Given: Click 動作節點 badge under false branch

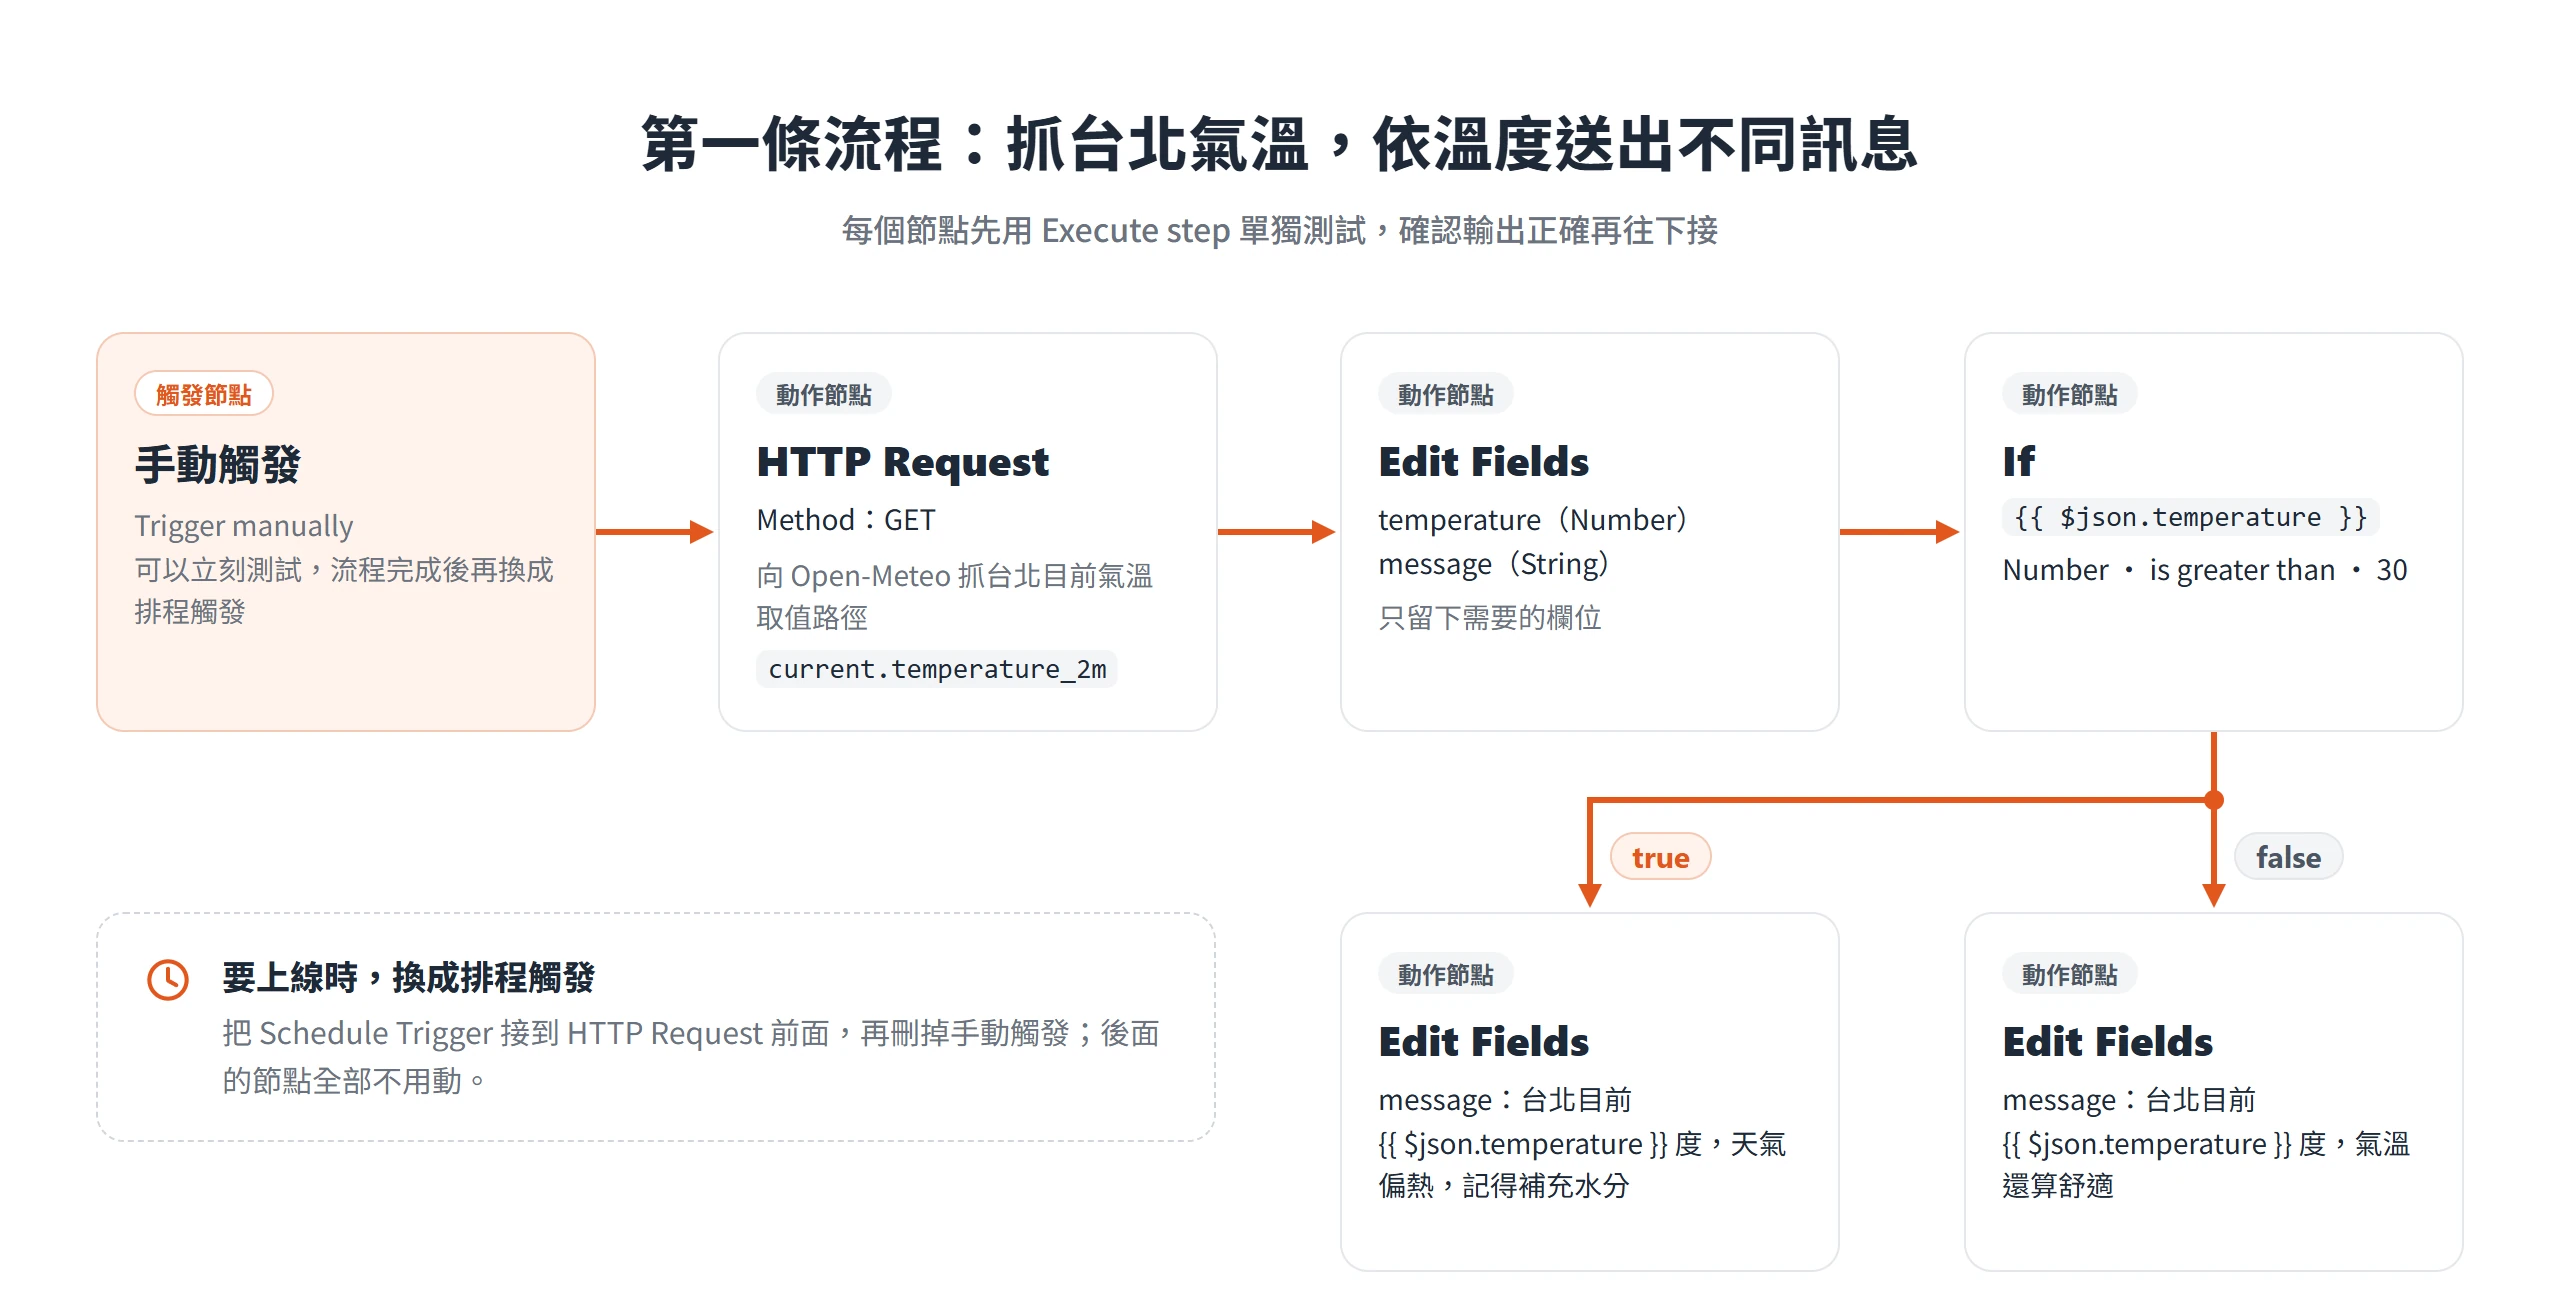Looking at the screenshot, I should [x=2070, y=974].
